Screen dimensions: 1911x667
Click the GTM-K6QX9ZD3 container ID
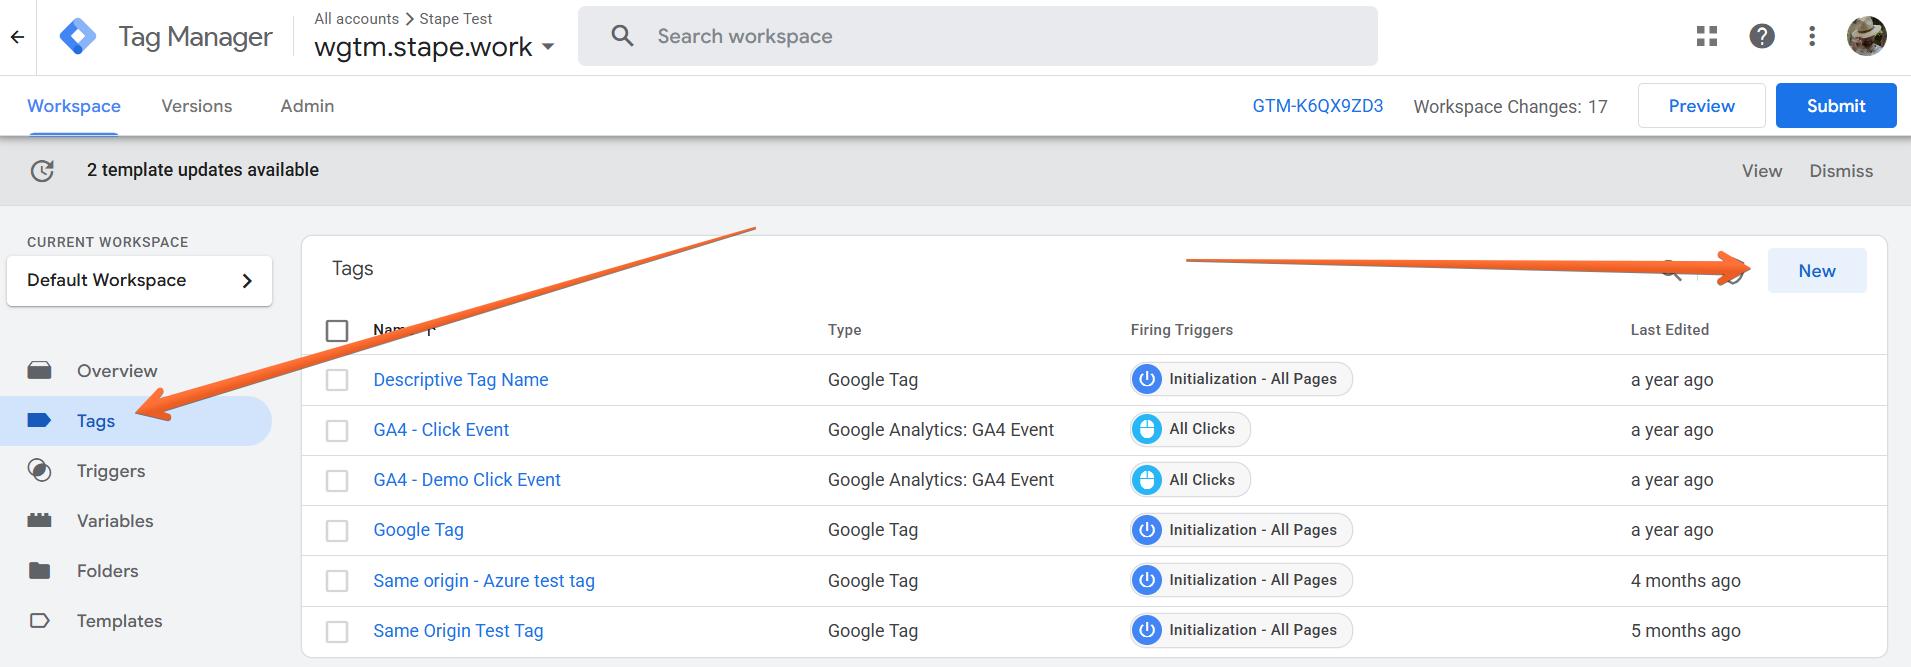pos(1318,106)
